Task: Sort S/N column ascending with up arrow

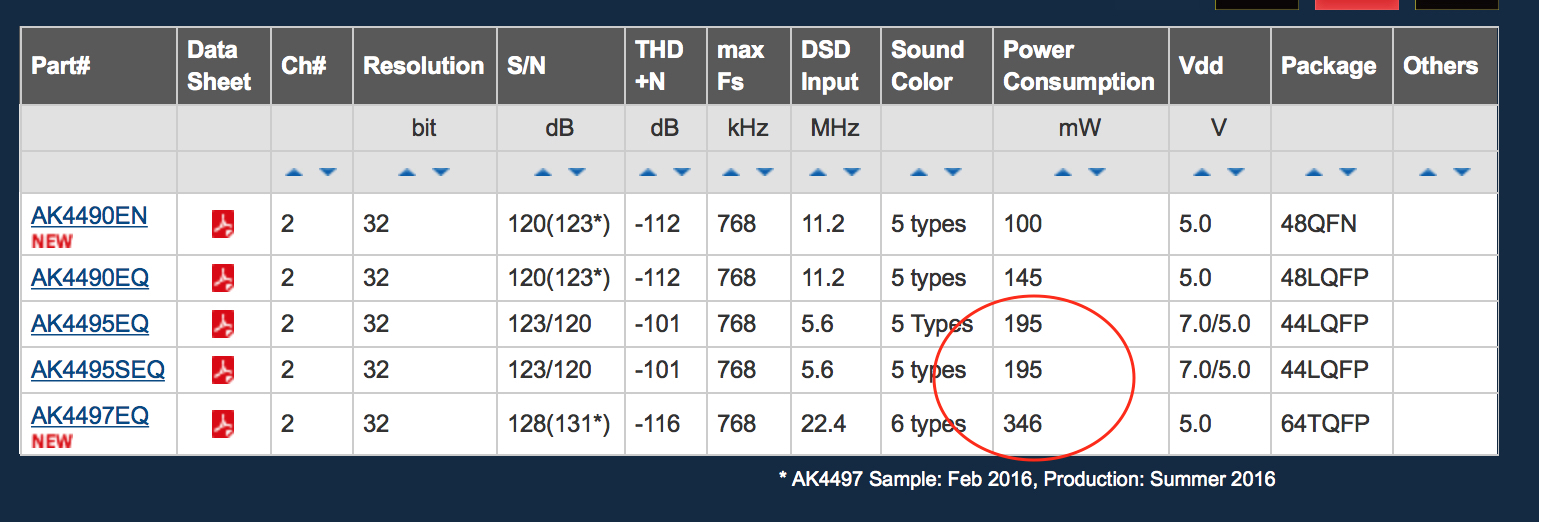Action: [542, 172]
